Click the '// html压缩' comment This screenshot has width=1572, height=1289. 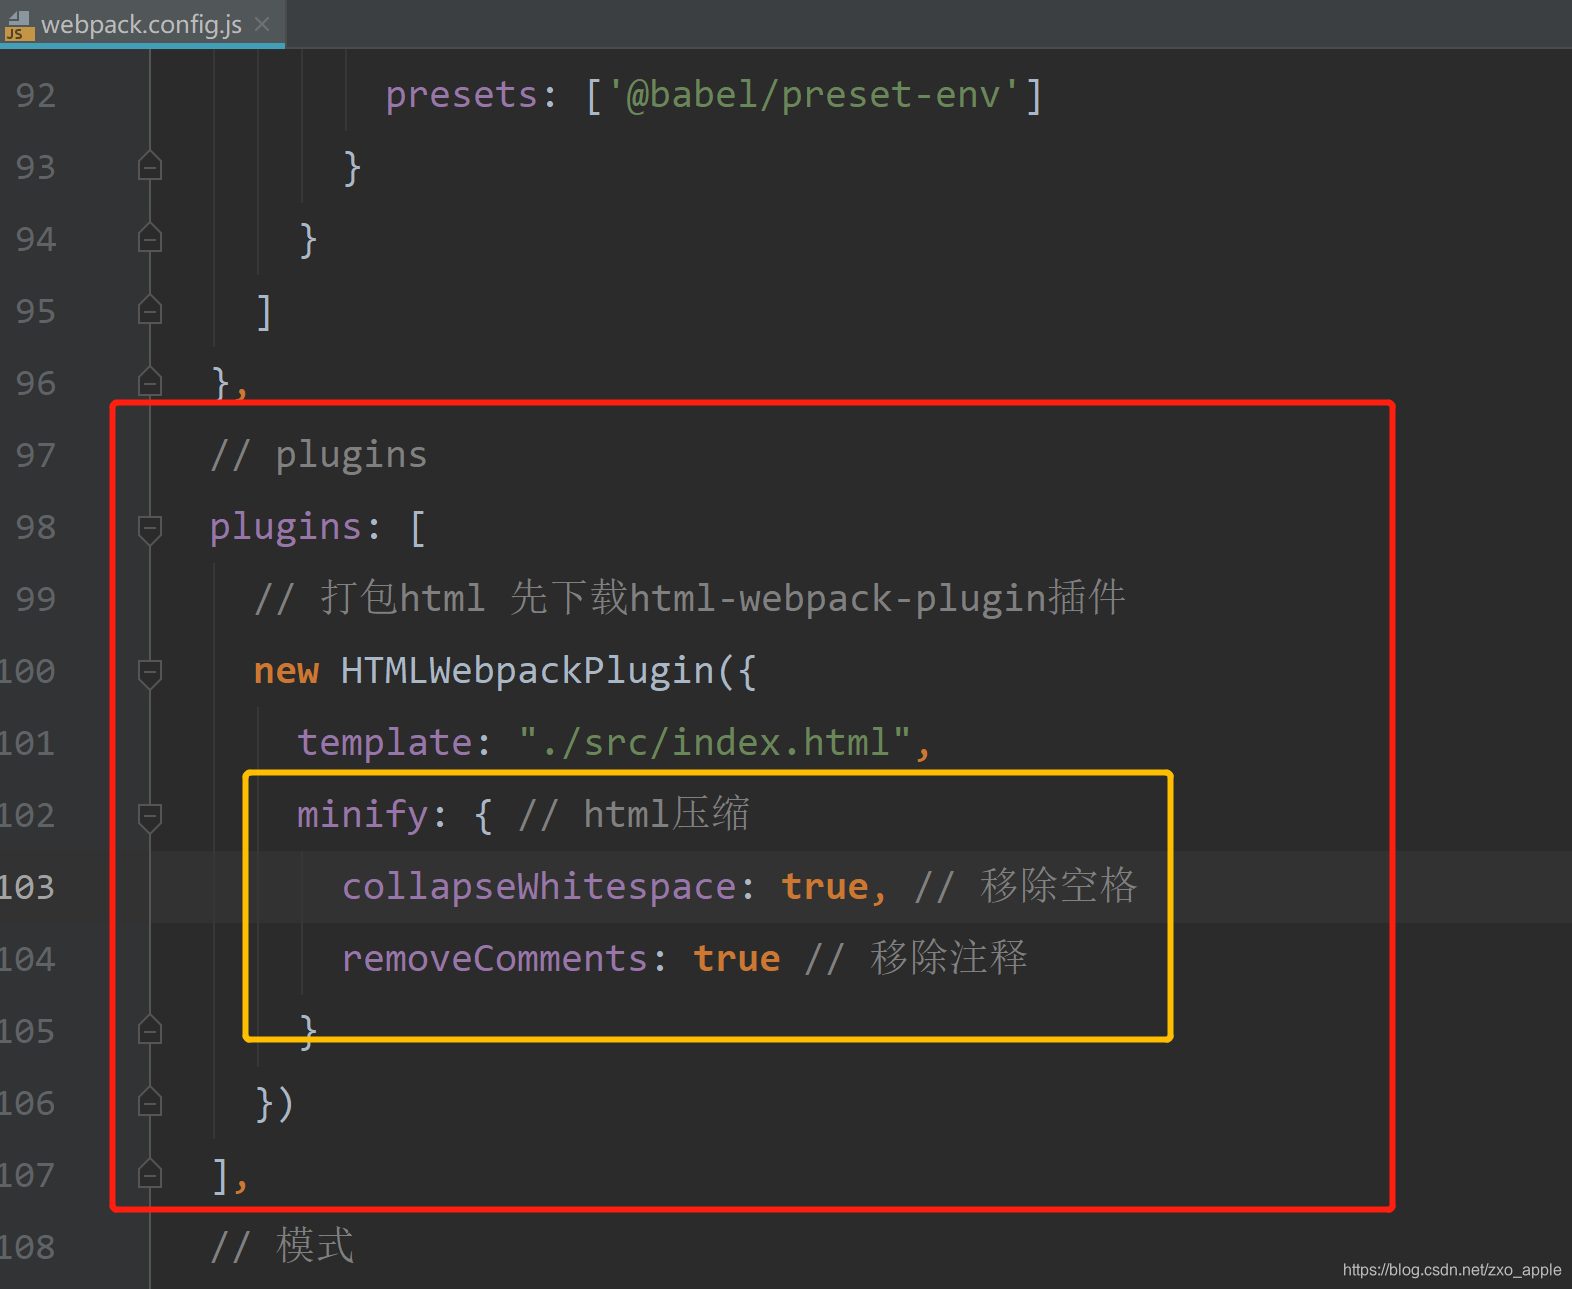[634, 815]
